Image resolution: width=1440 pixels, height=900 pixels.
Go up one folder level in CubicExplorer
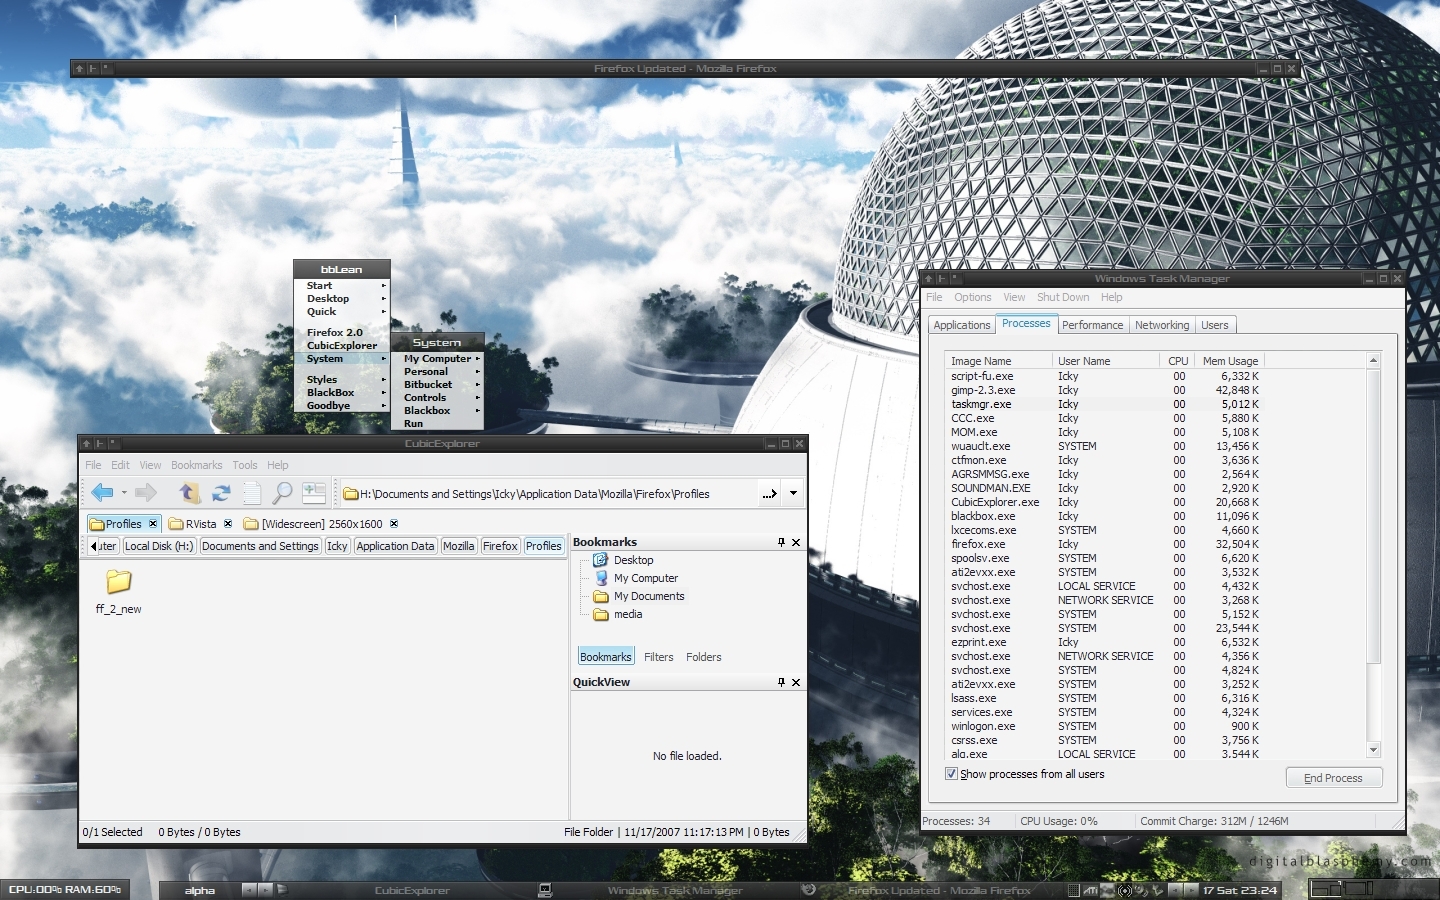190,492
